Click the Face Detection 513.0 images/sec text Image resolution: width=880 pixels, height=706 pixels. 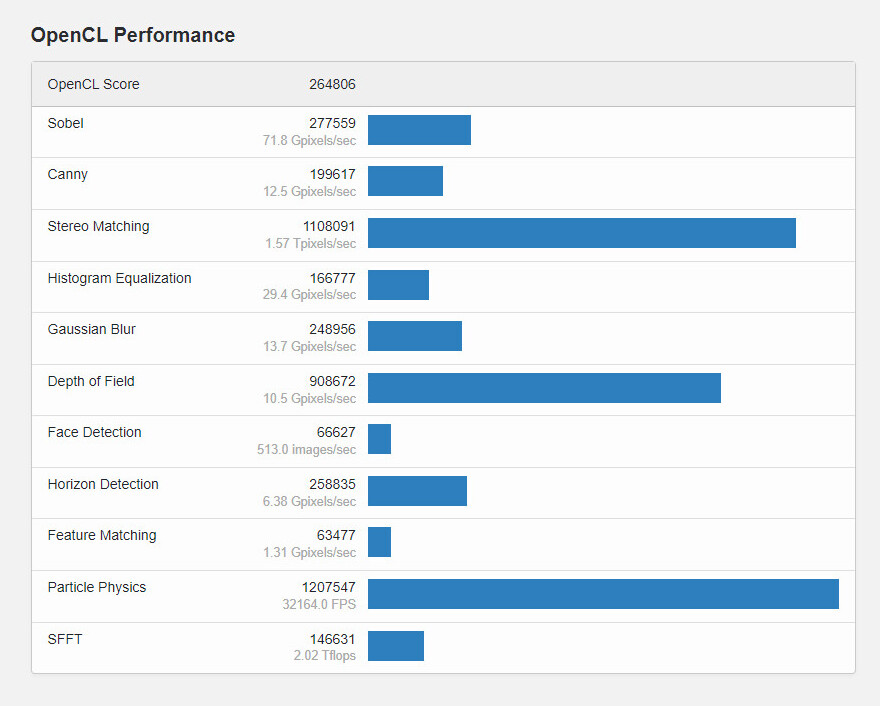306,449
